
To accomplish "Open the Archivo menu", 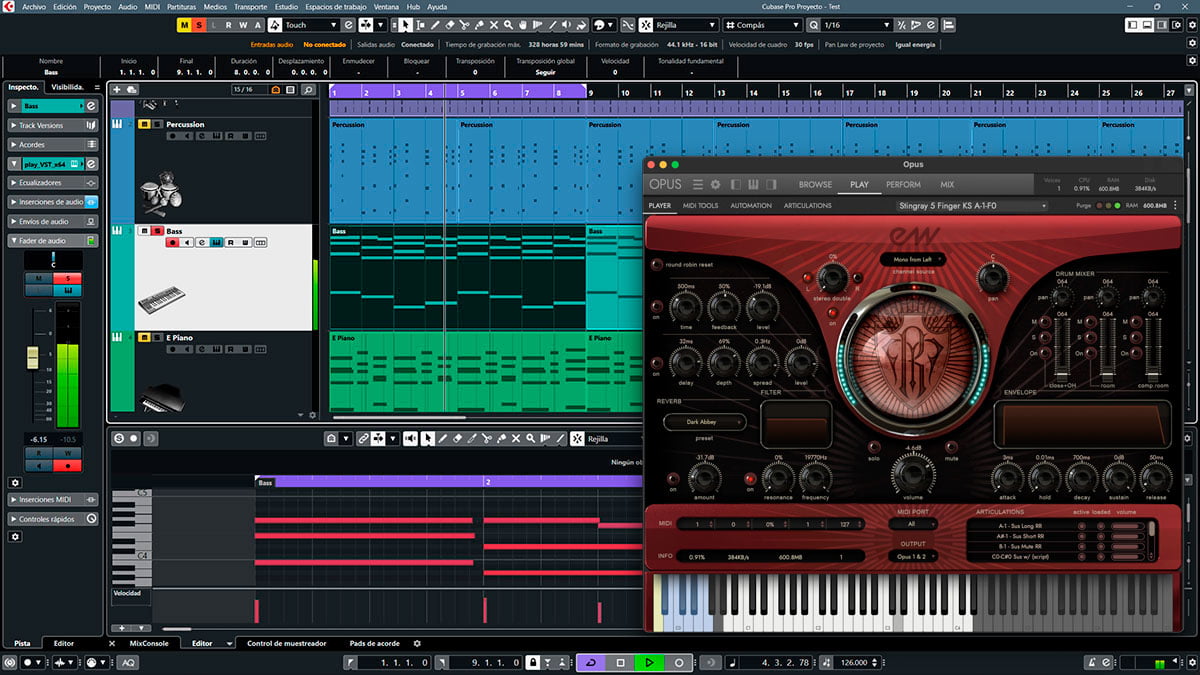I will tap(34, 6).
